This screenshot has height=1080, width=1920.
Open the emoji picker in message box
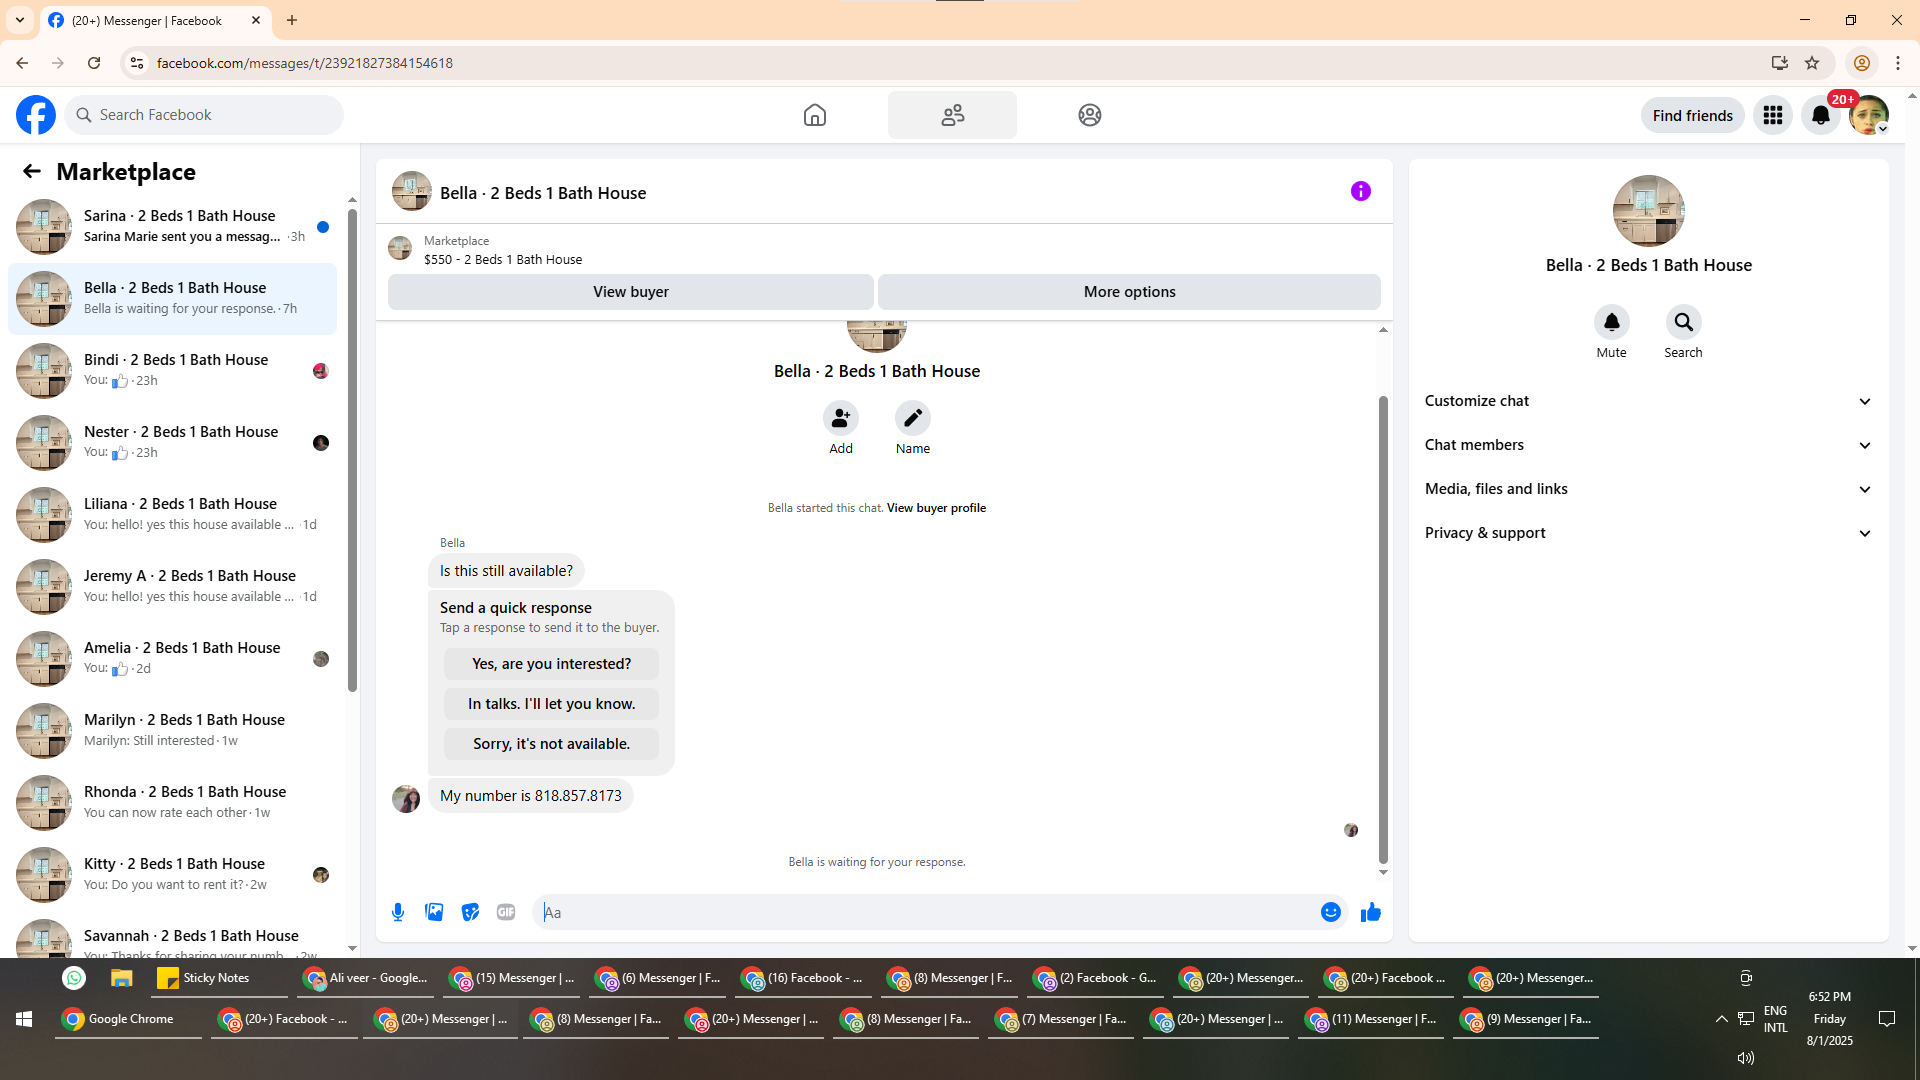(x=1330, y=912)
